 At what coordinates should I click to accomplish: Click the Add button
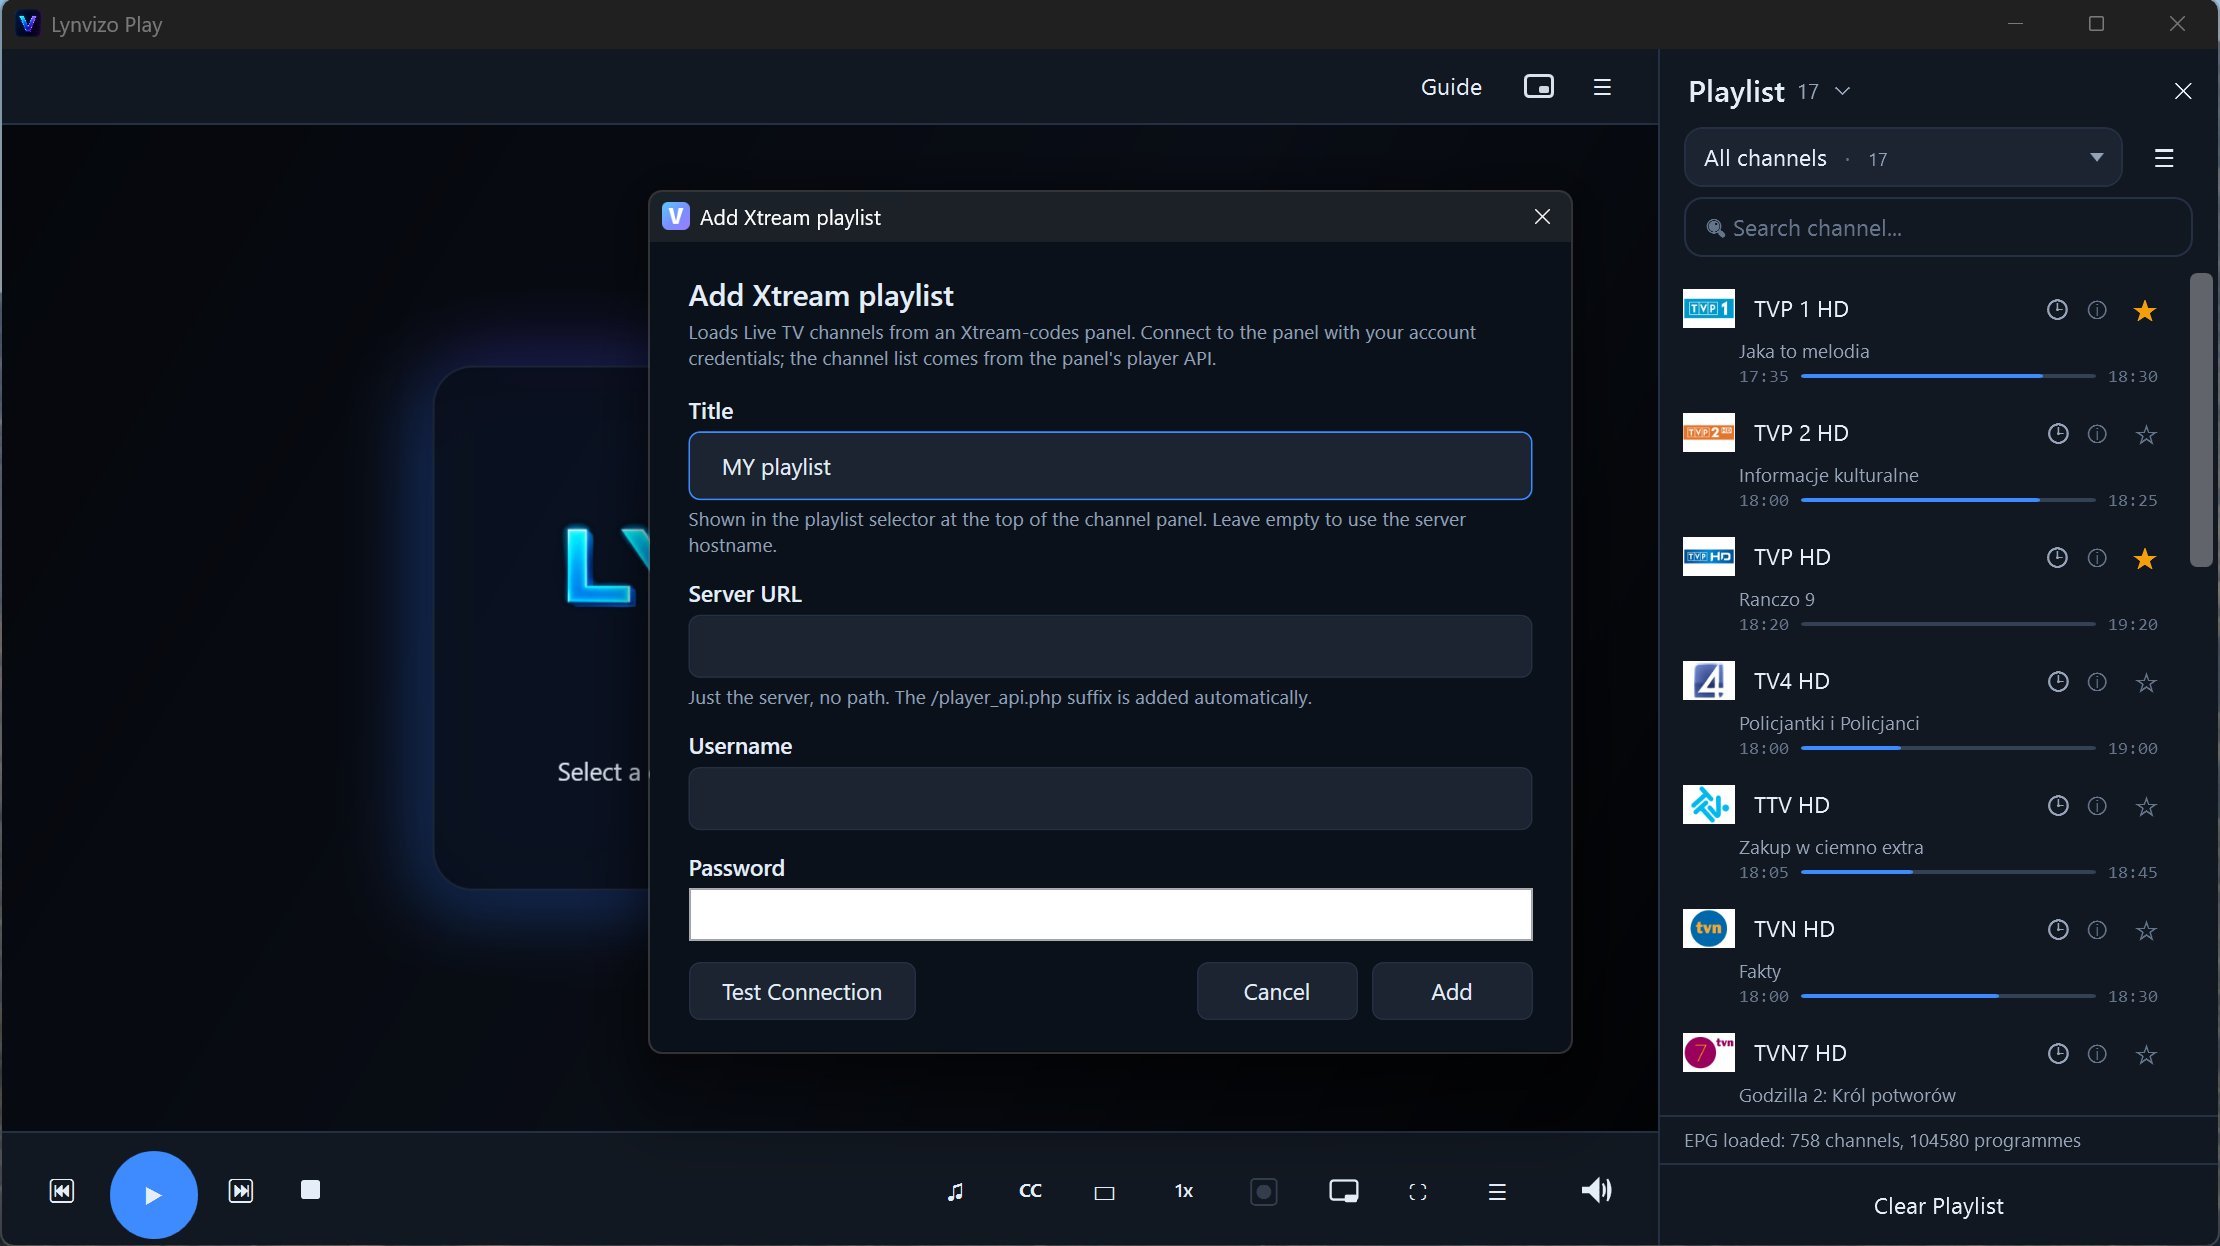coord(1451,991)
